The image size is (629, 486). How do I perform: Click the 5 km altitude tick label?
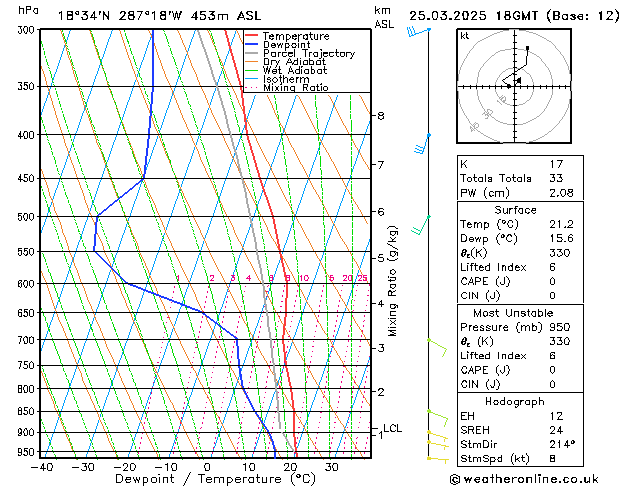pyautogui.click(x=381, y=258)
